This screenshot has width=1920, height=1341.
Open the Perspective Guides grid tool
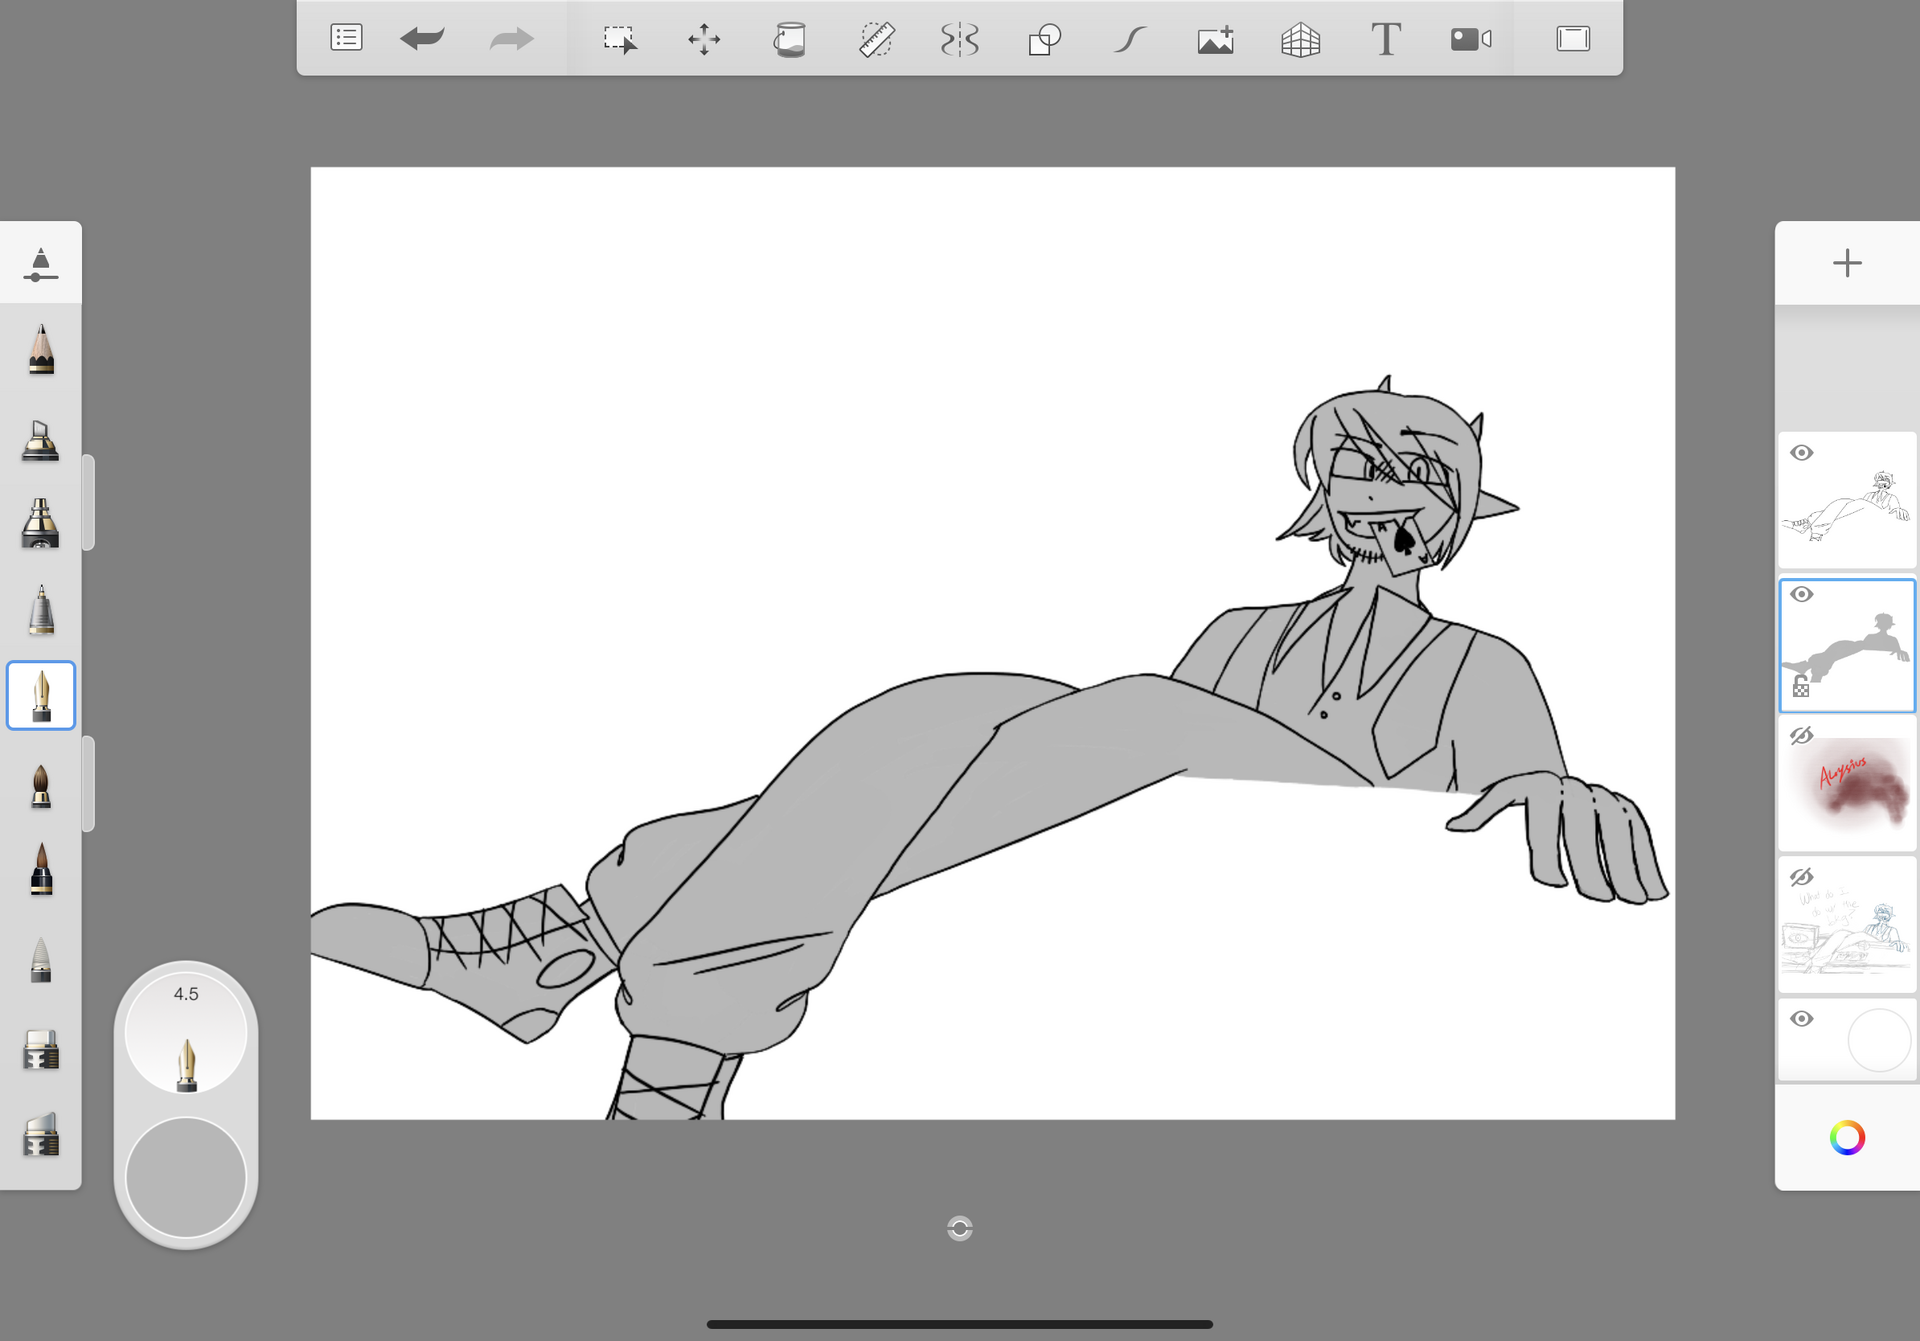tap(1300, 39)
